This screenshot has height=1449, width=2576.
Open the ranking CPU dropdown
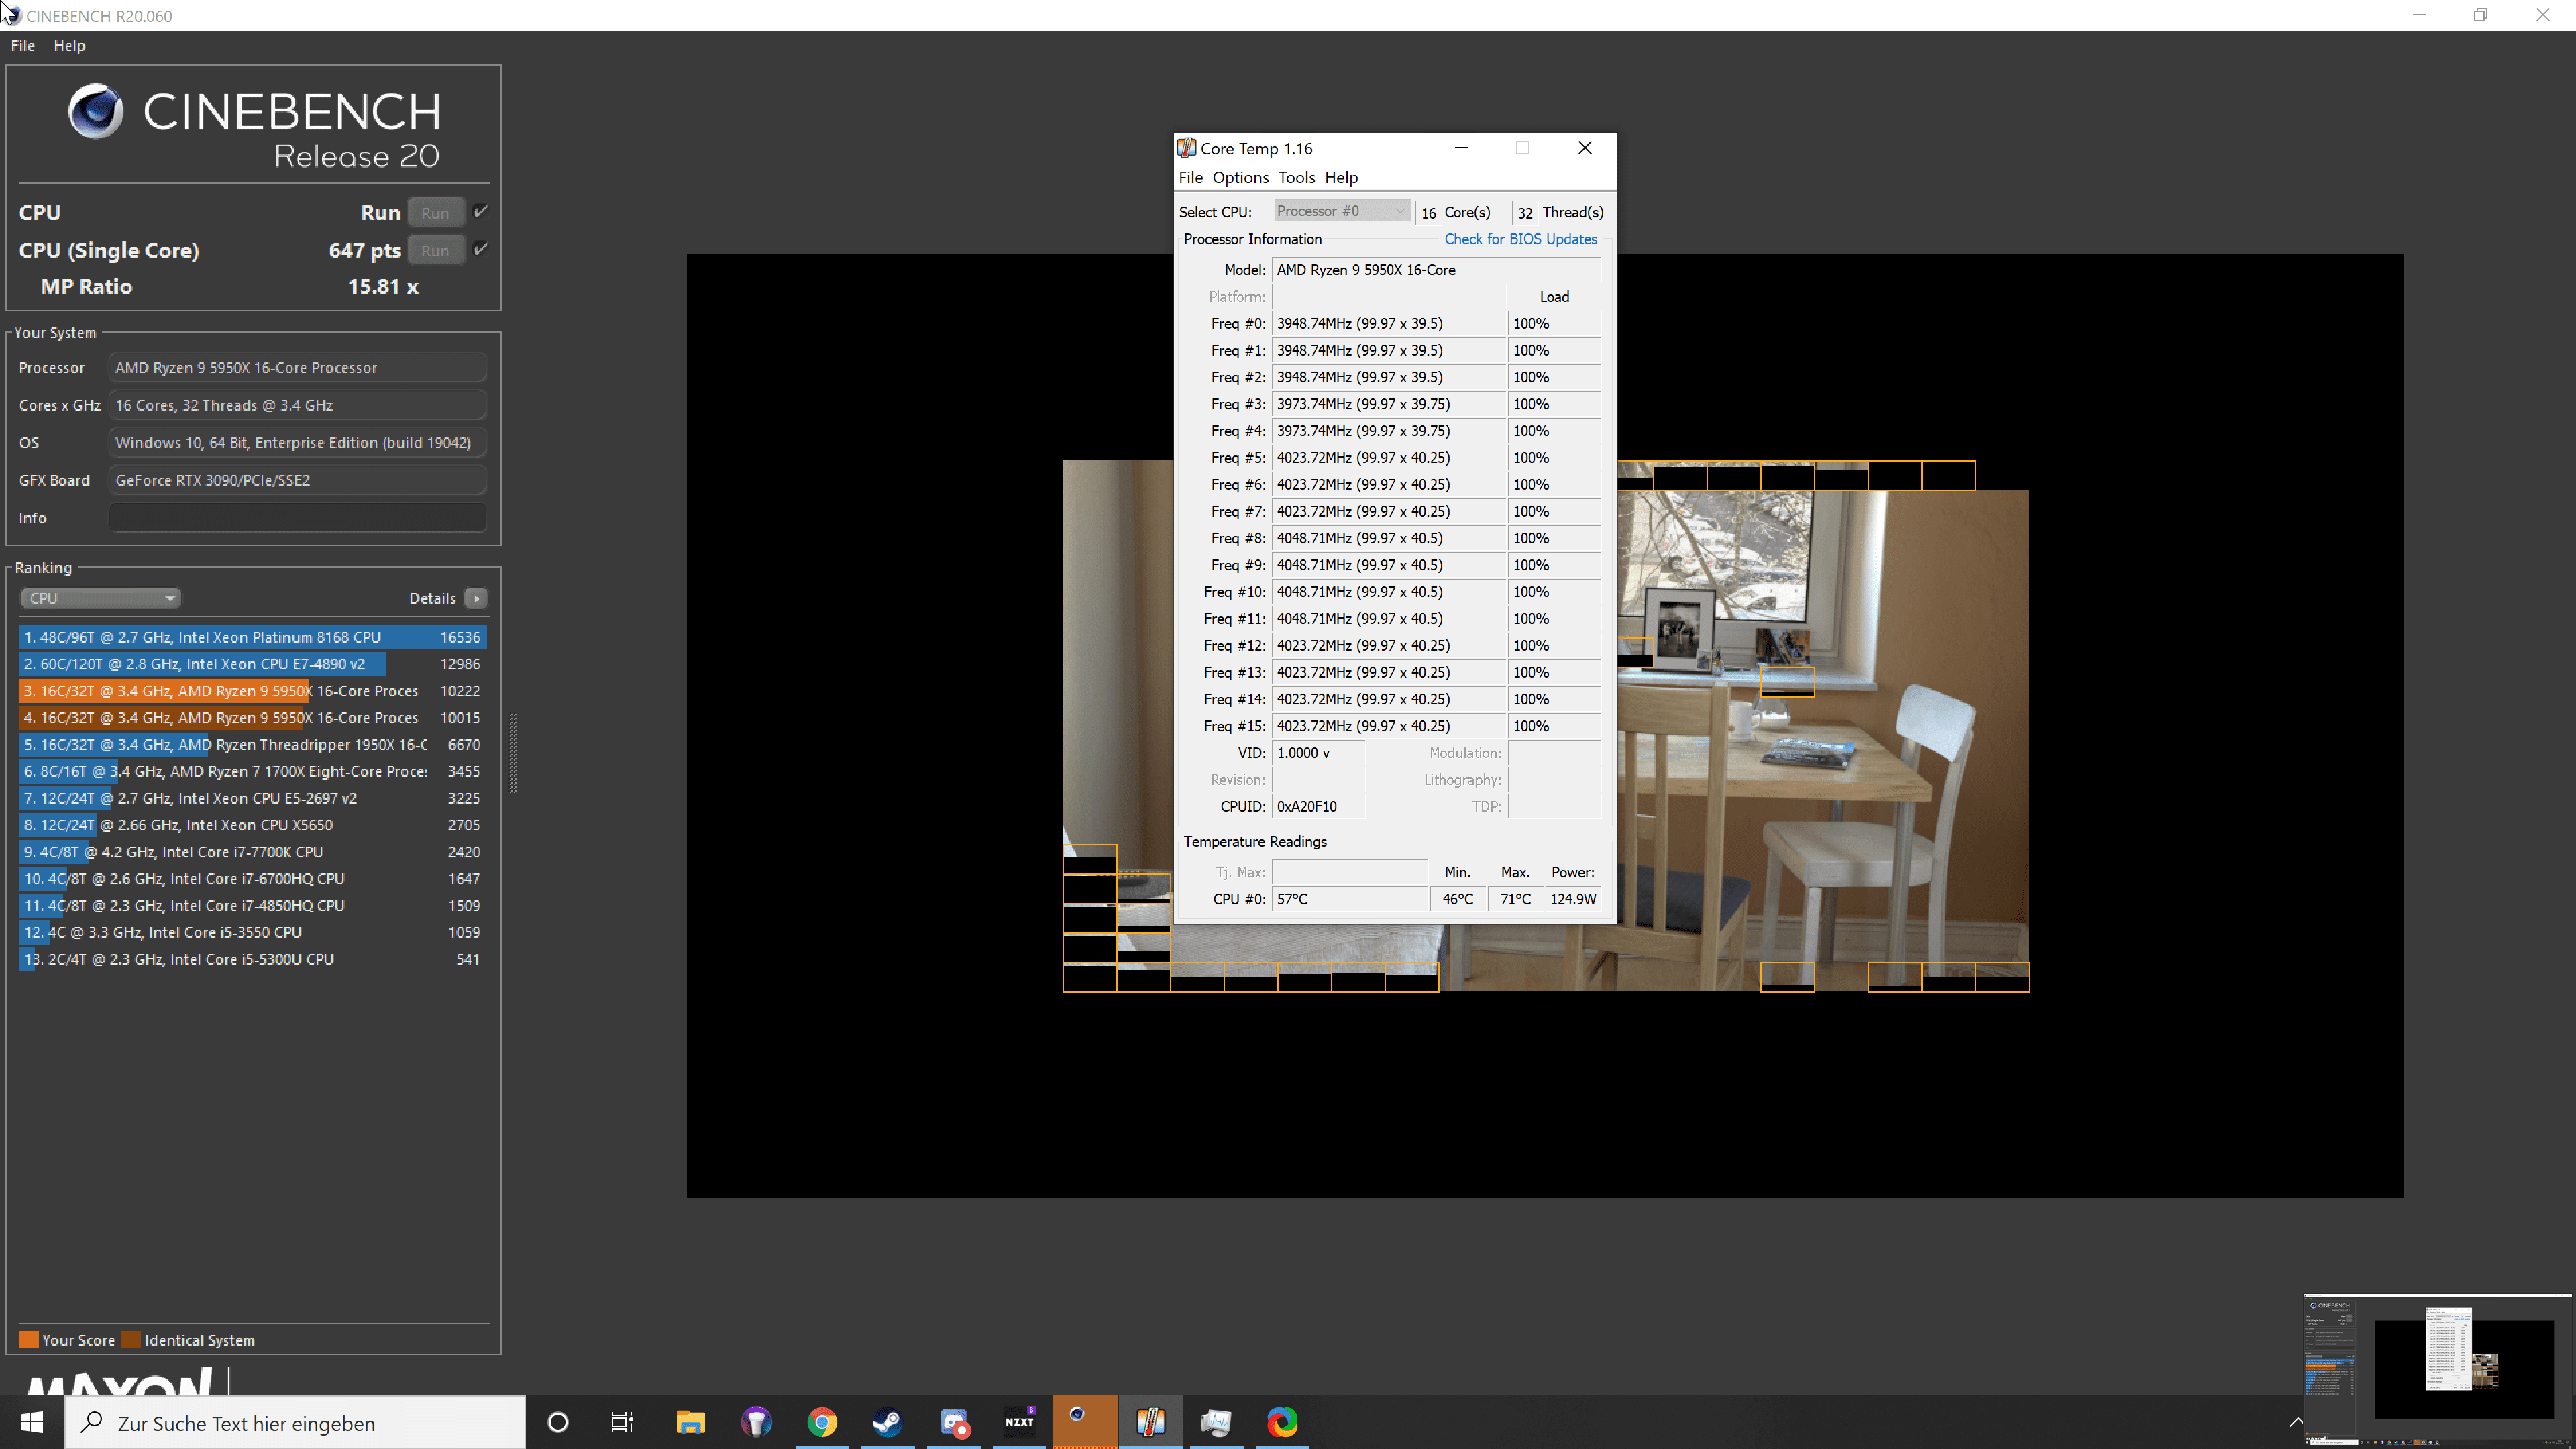[x=100, y=598]
